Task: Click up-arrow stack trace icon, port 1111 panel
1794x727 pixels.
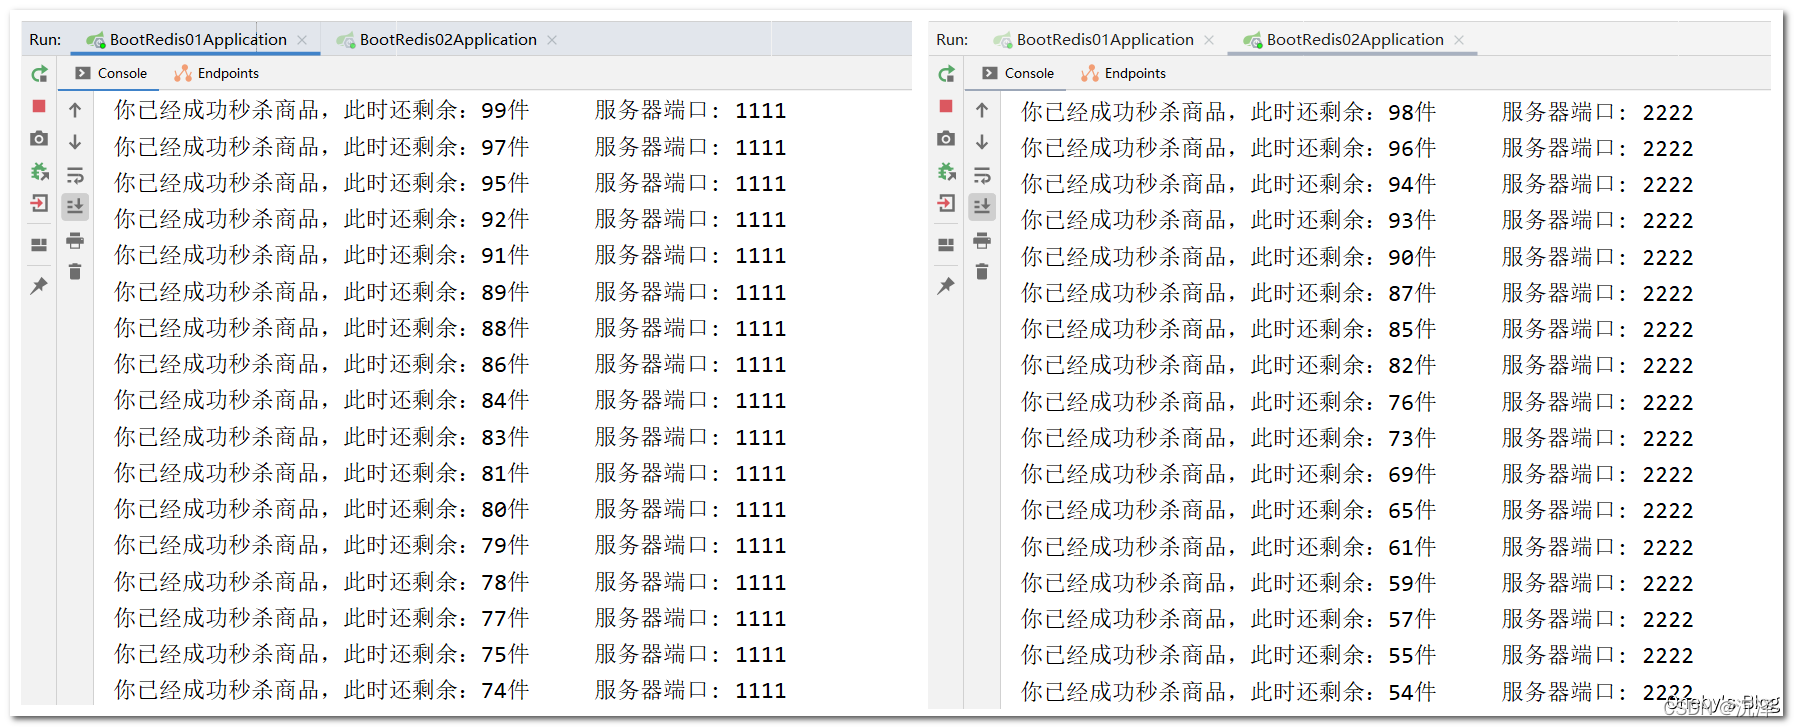Action: (75, 110)
